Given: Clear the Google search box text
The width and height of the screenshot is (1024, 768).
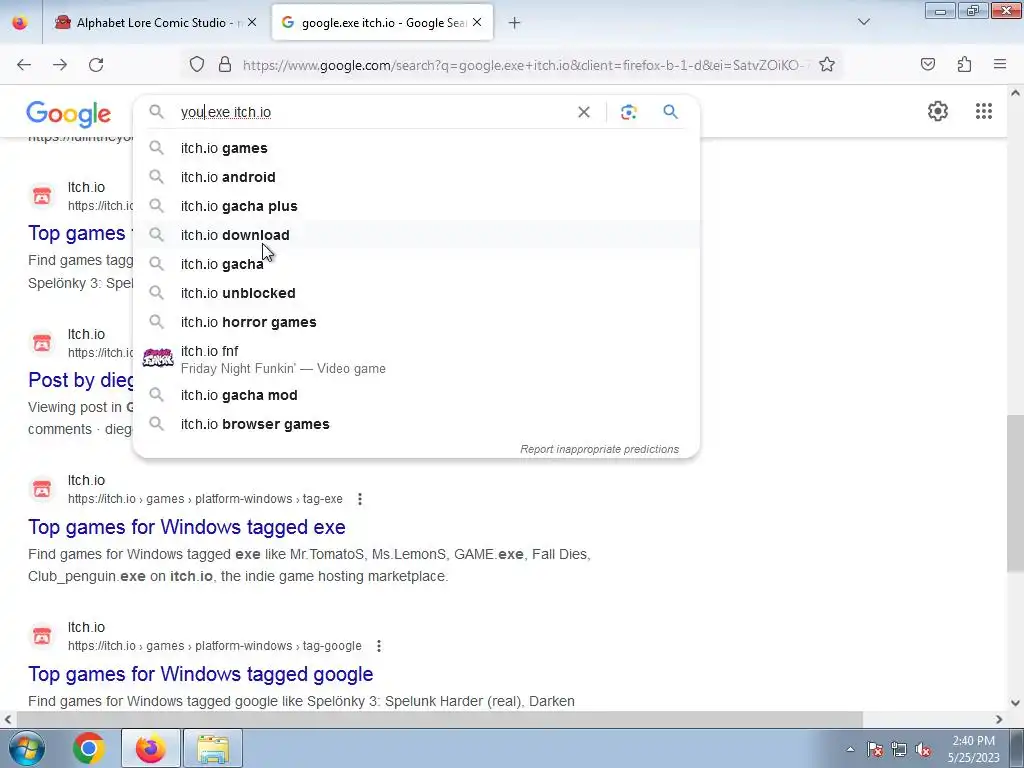Looking at the screenshot, I should pos(584,112).
